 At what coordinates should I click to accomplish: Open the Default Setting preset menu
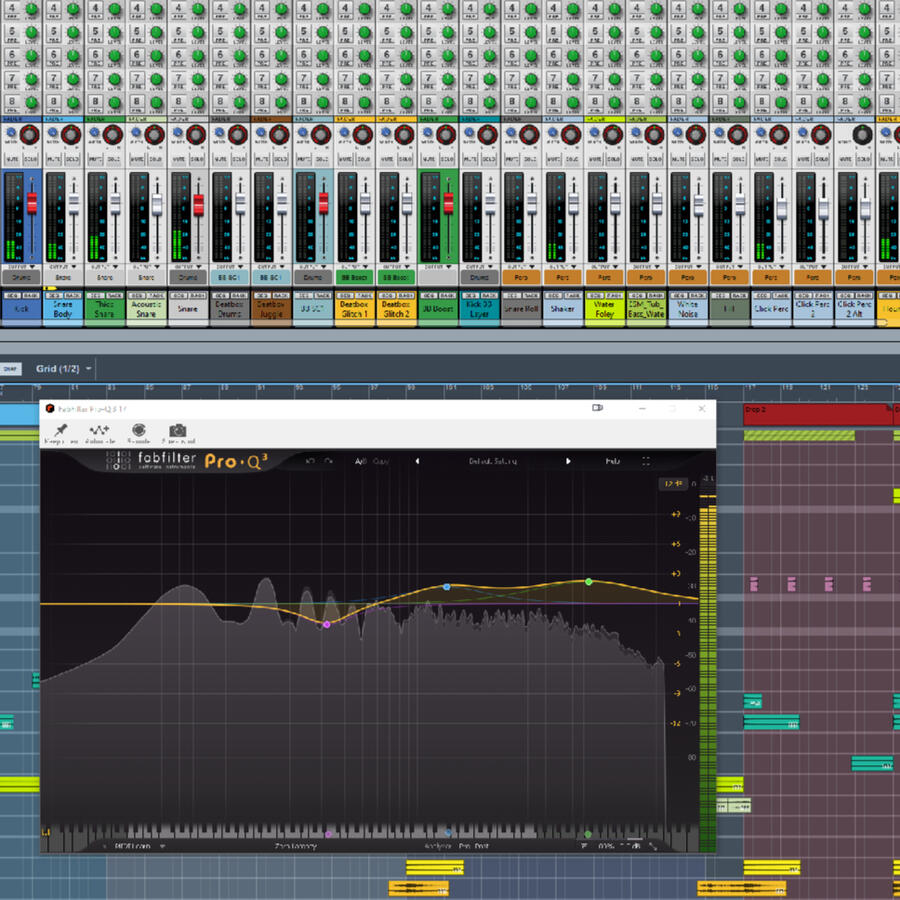coord(492,461)
